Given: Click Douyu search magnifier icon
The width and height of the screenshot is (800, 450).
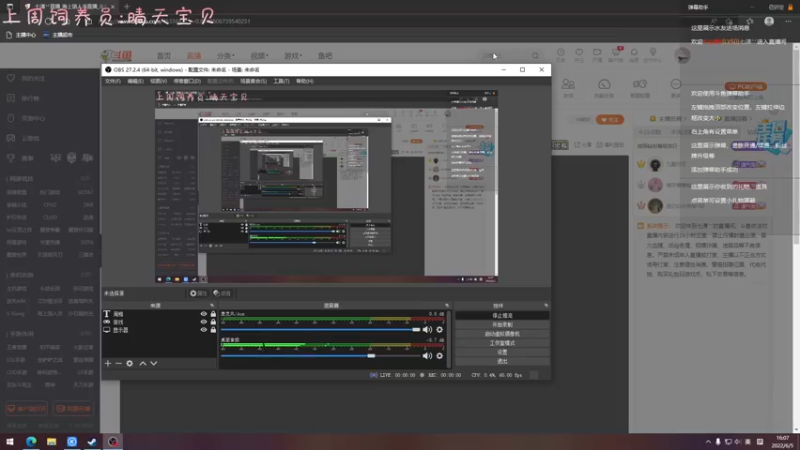Looking at the screenshot, I should pos(535,56).
